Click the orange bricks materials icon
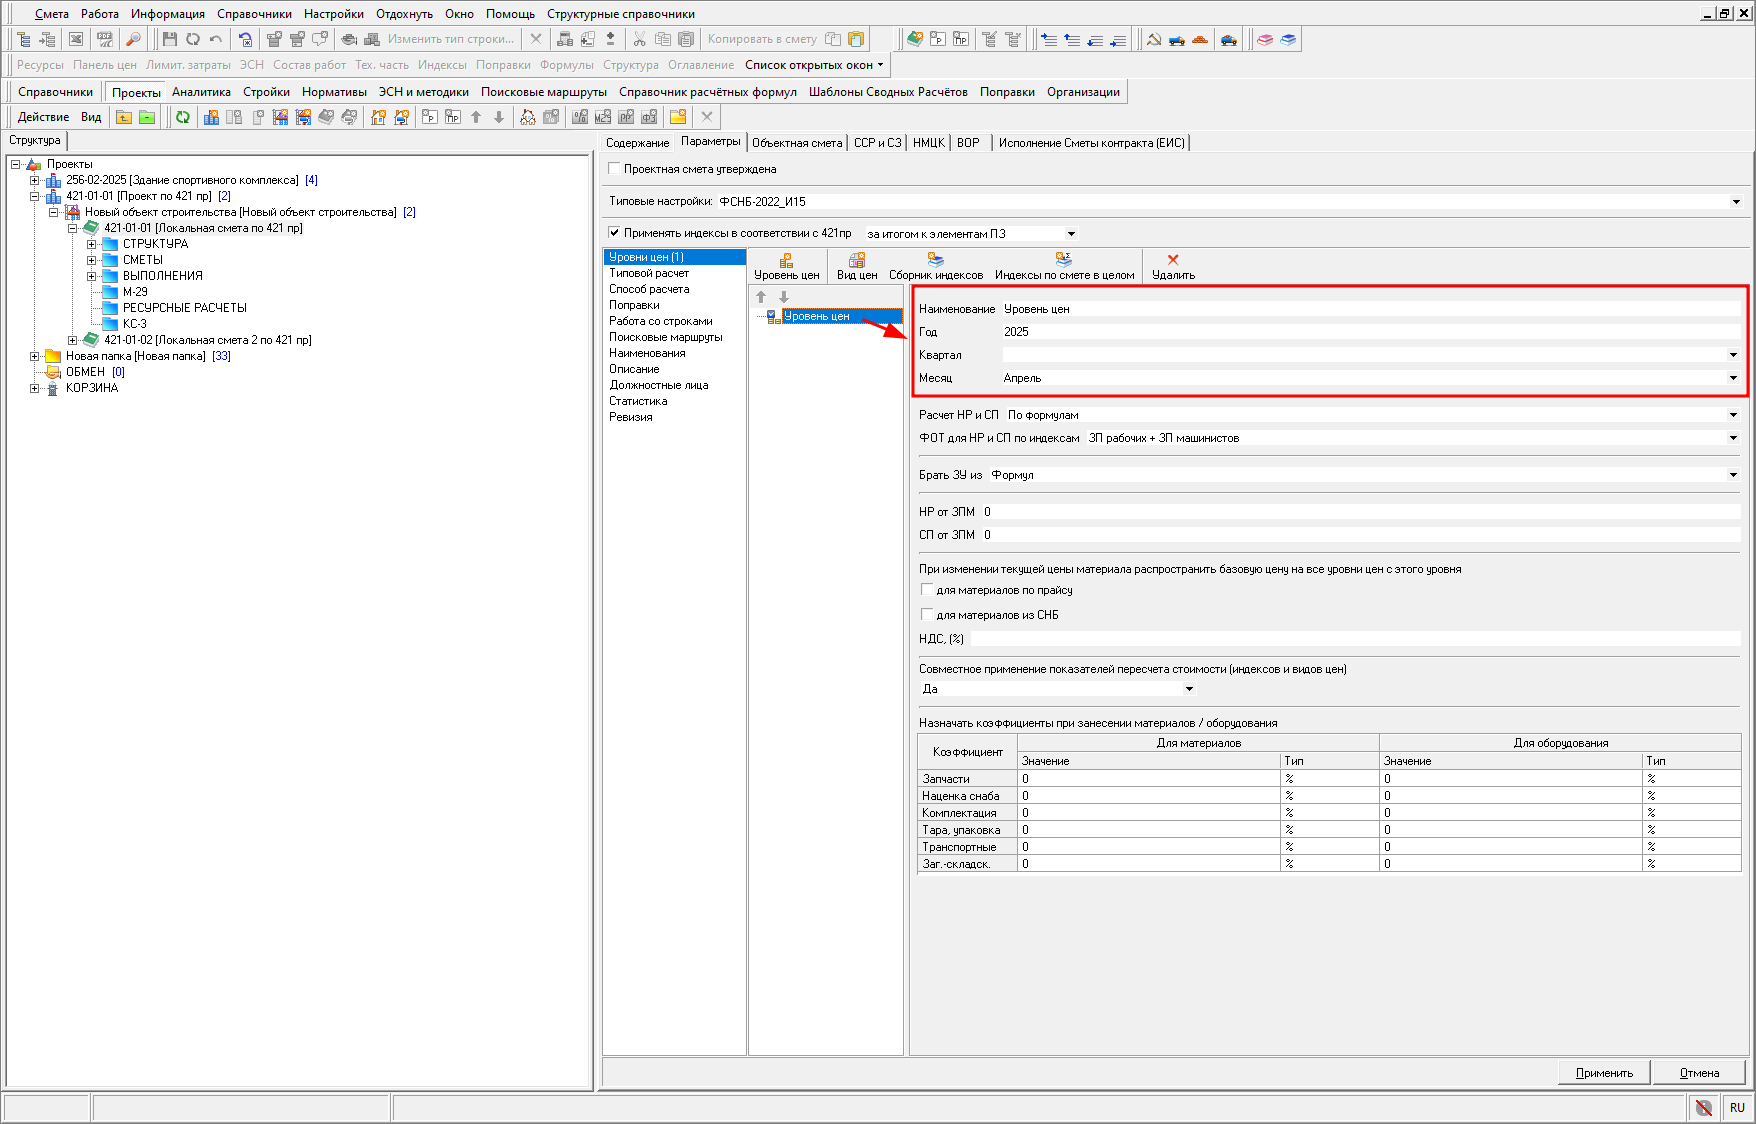This screenshot has width=1756, height=1124. pyautogui.click(x=1200, y=39)
